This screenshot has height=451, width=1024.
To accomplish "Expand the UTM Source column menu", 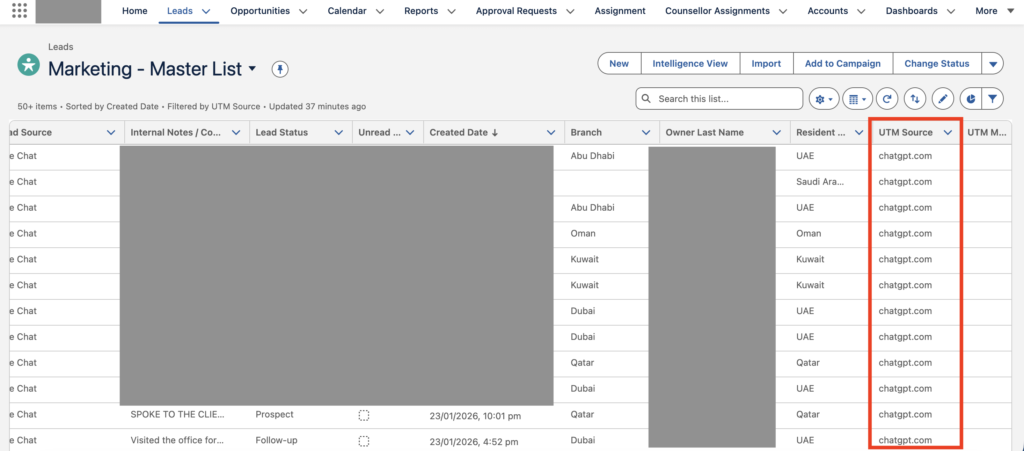I will point(947,133).
